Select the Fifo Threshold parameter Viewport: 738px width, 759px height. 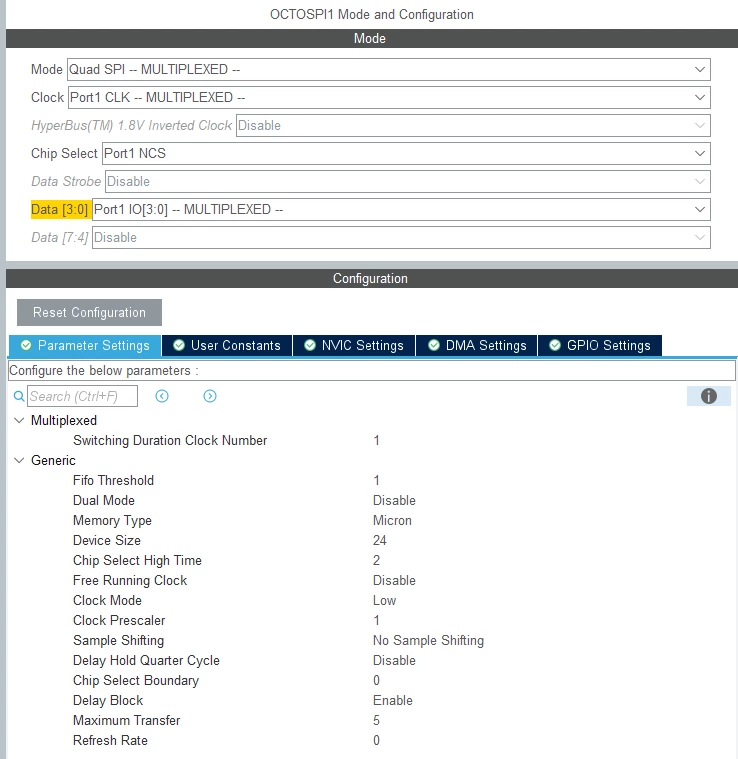pos(113,481)
